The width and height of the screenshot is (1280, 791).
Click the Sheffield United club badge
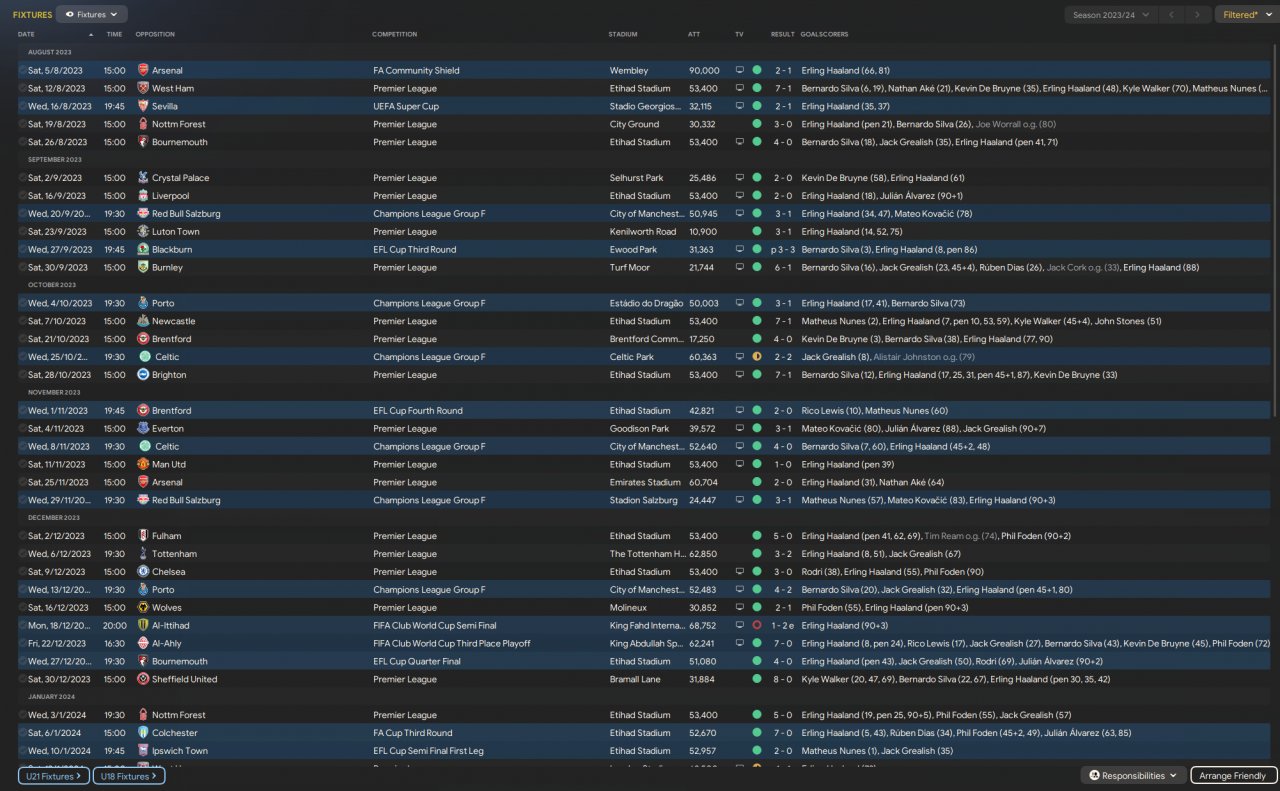pos(143,680)
